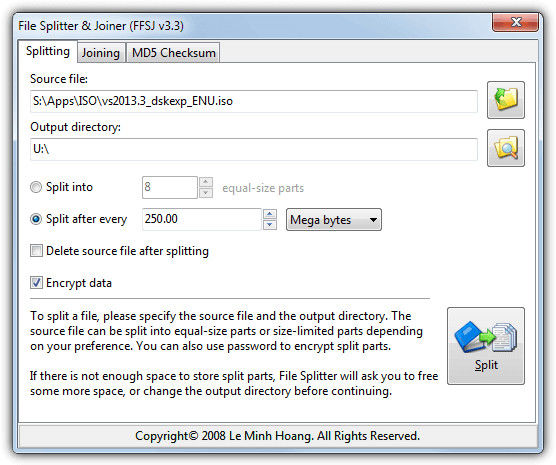Screen dimensions: 556x465
Task: Decrease the split size with down arrow
Action: coord(270,225)
